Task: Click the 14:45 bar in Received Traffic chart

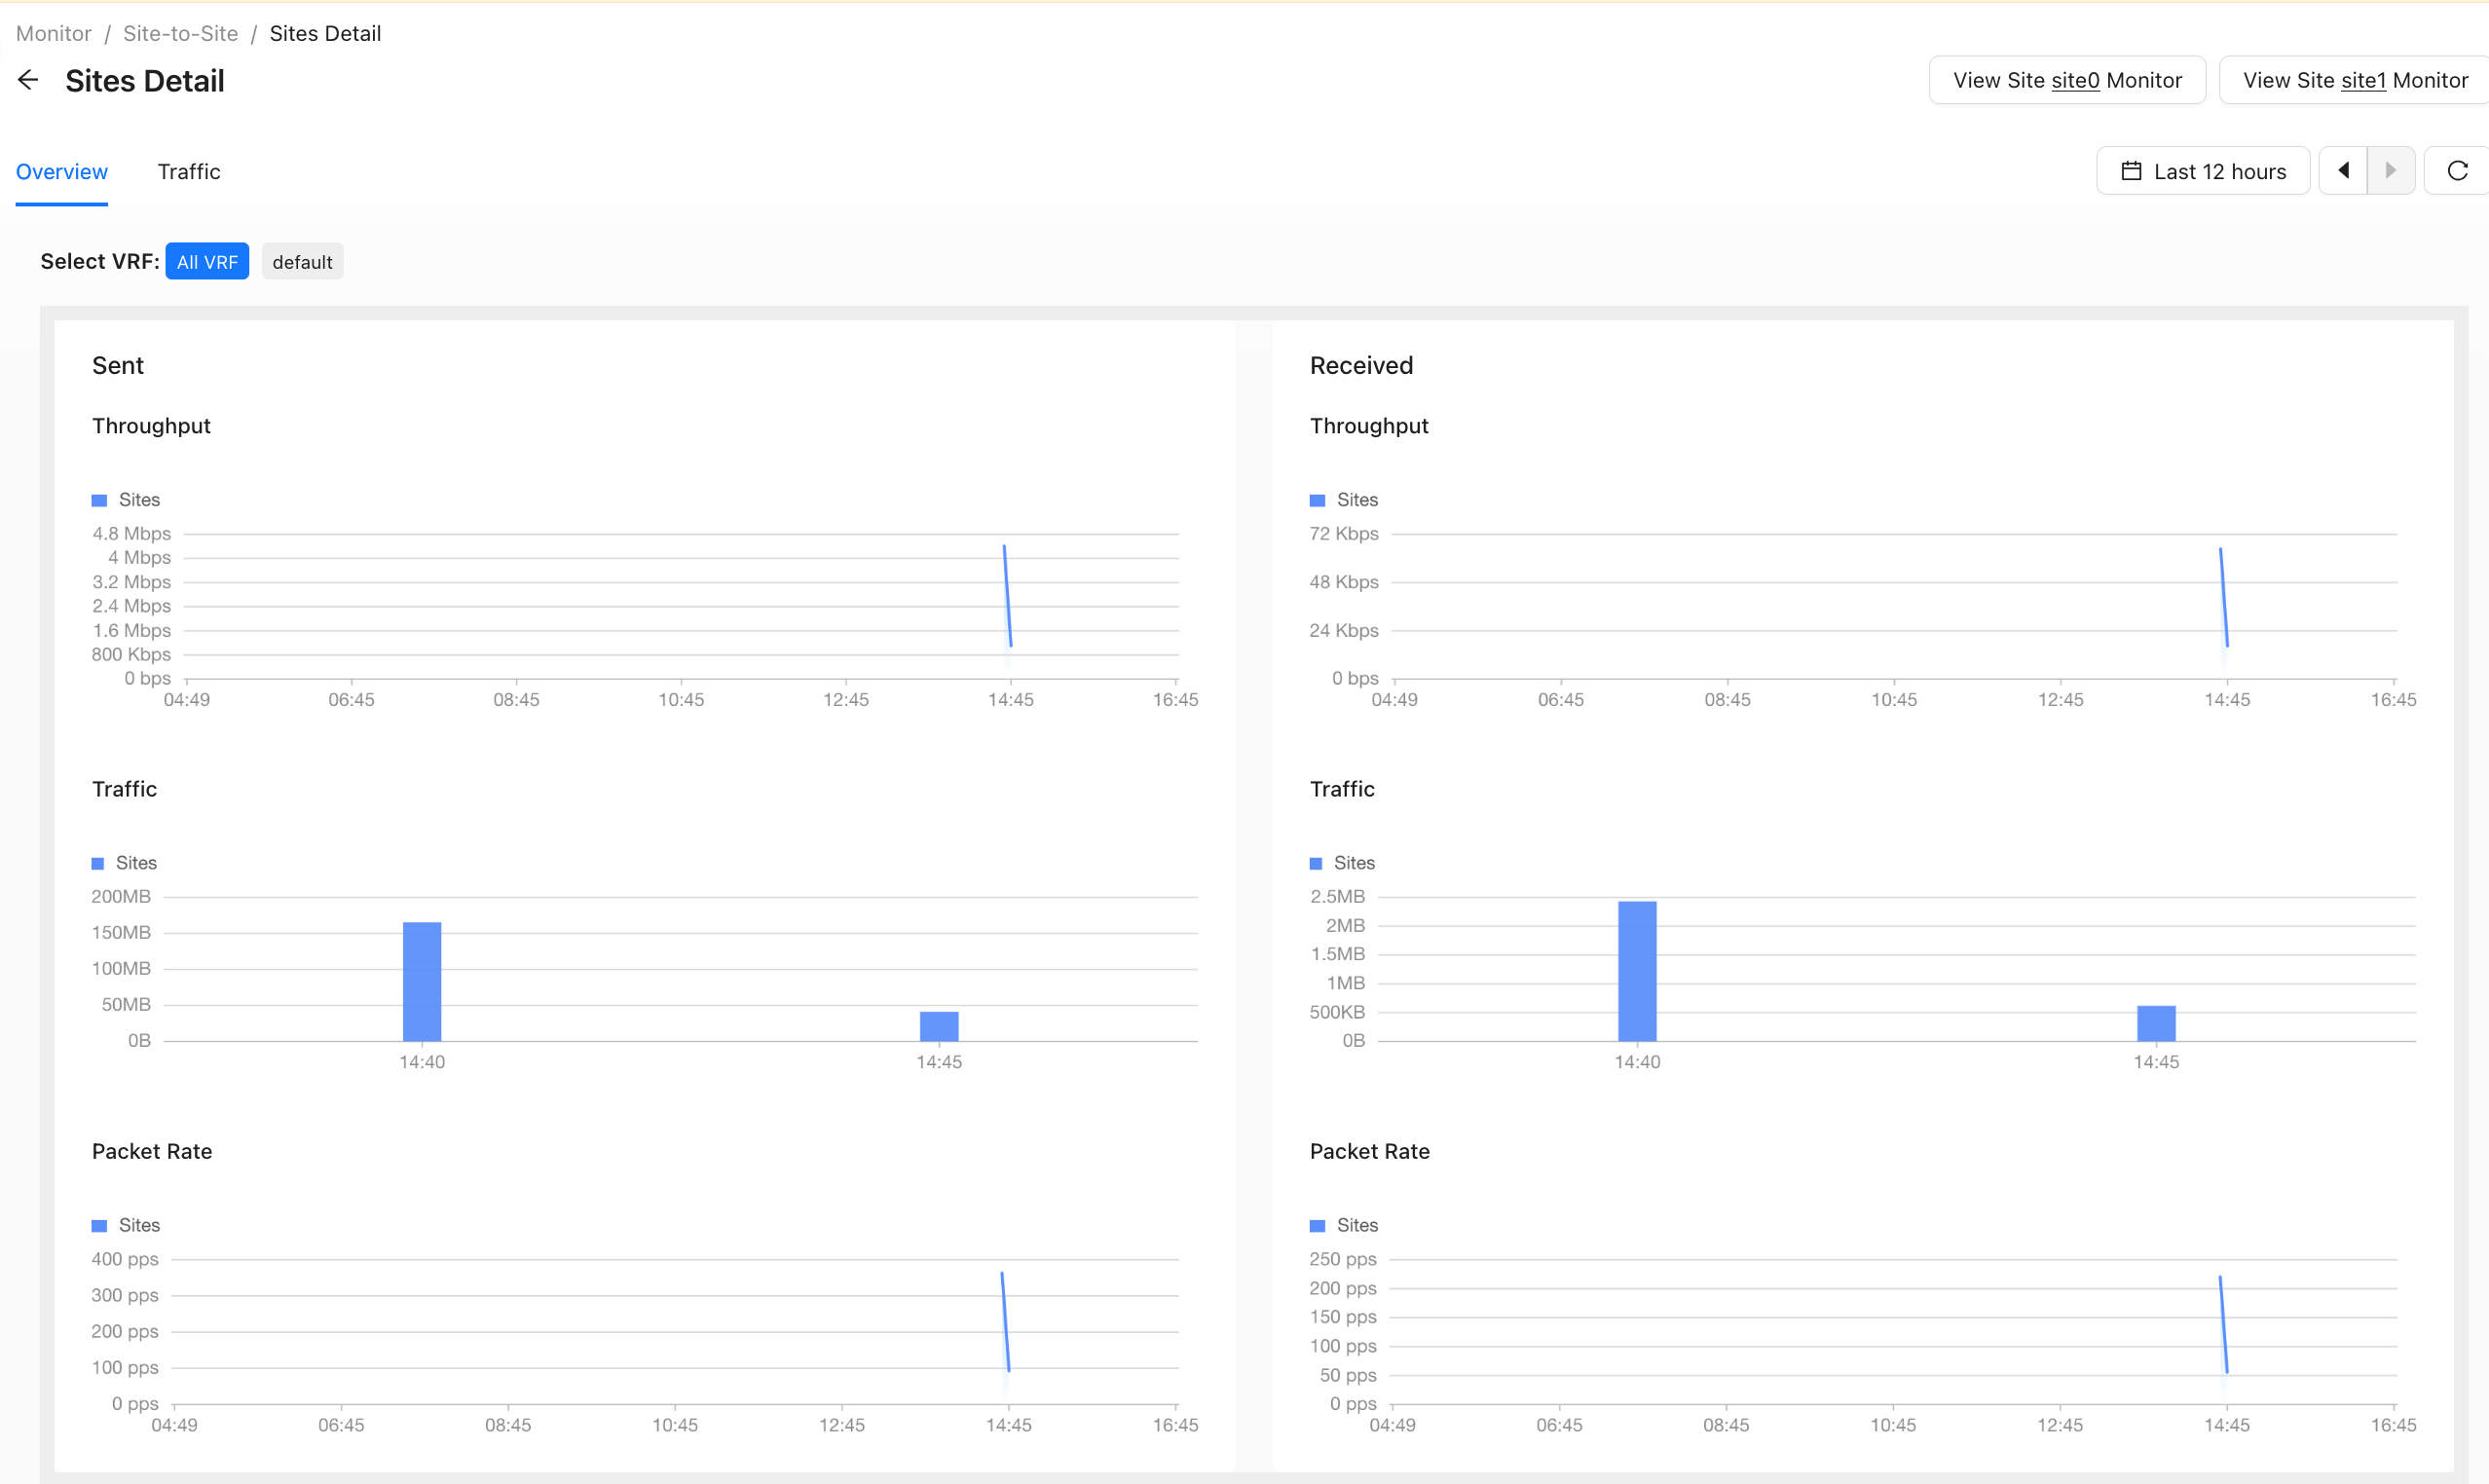Action: (2156, 1023)
